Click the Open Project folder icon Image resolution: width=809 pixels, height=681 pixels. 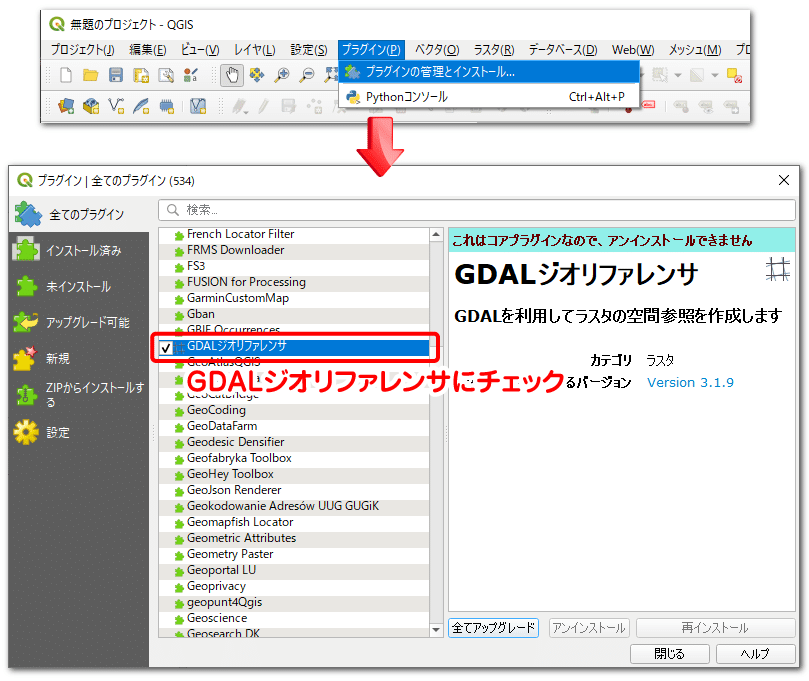(x=91, y=75)
